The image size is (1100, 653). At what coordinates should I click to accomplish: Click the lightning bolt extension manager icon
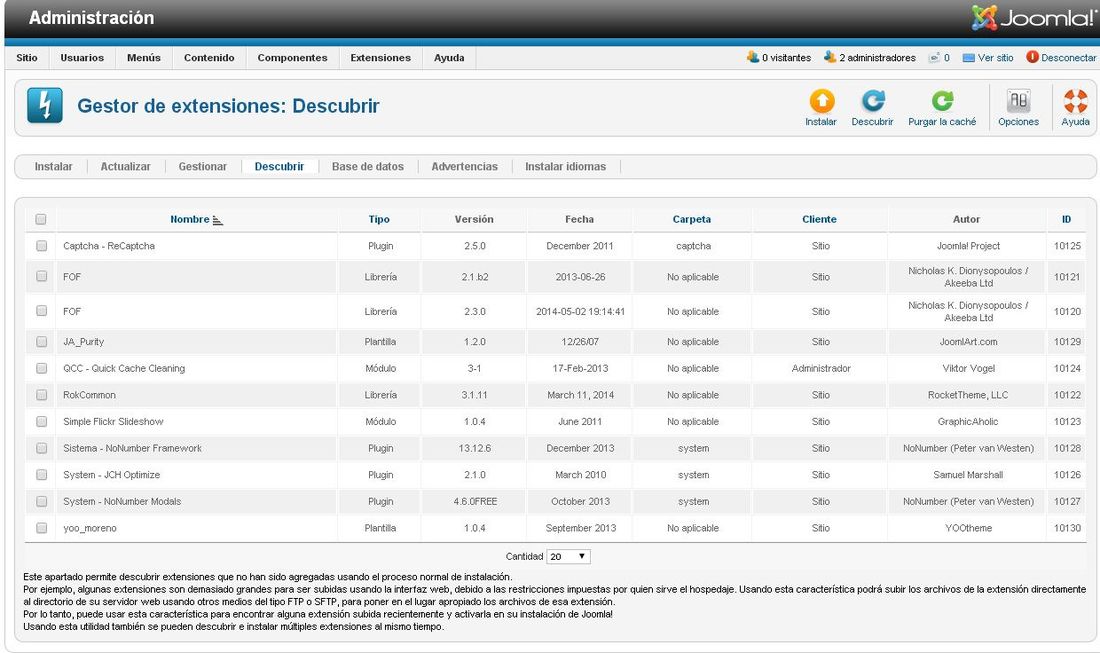(x=45, y=106)
